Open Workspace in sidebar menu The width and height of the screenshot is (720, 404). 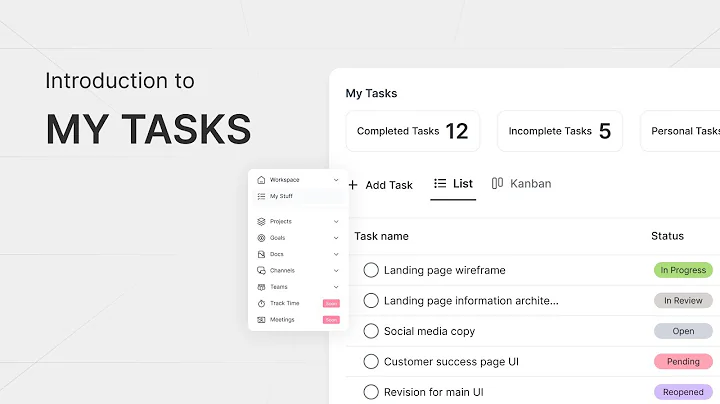coord(284,180)
